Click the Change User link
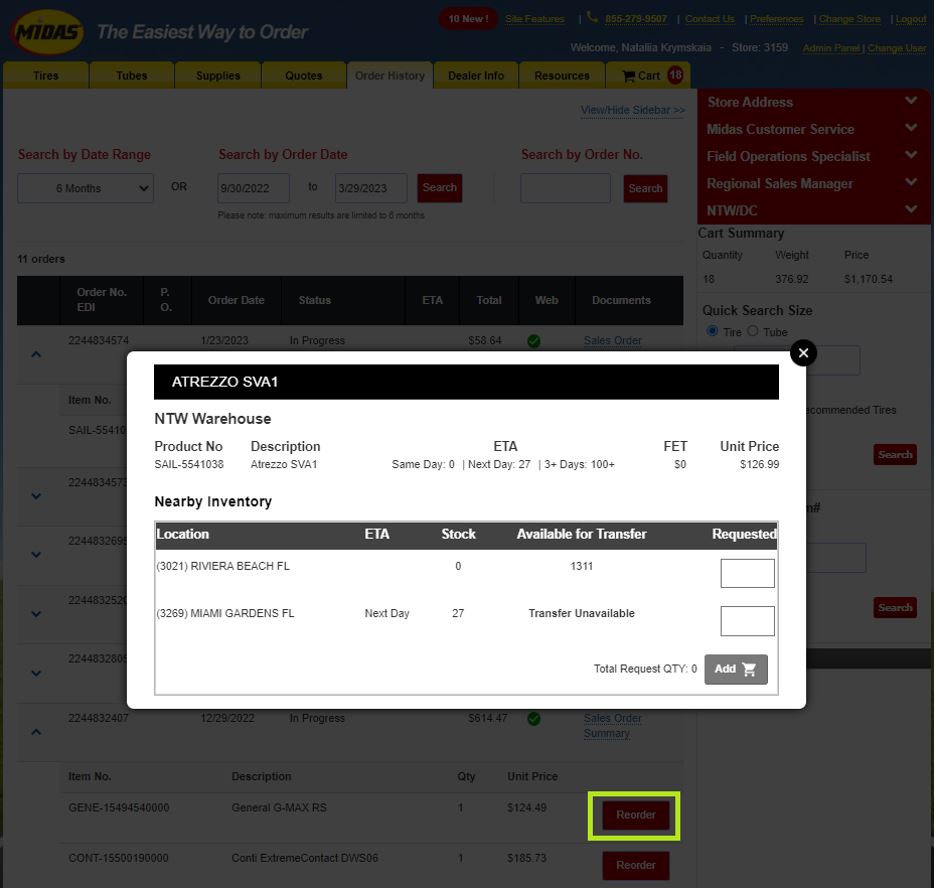The image size is (936, 889). 897,48
